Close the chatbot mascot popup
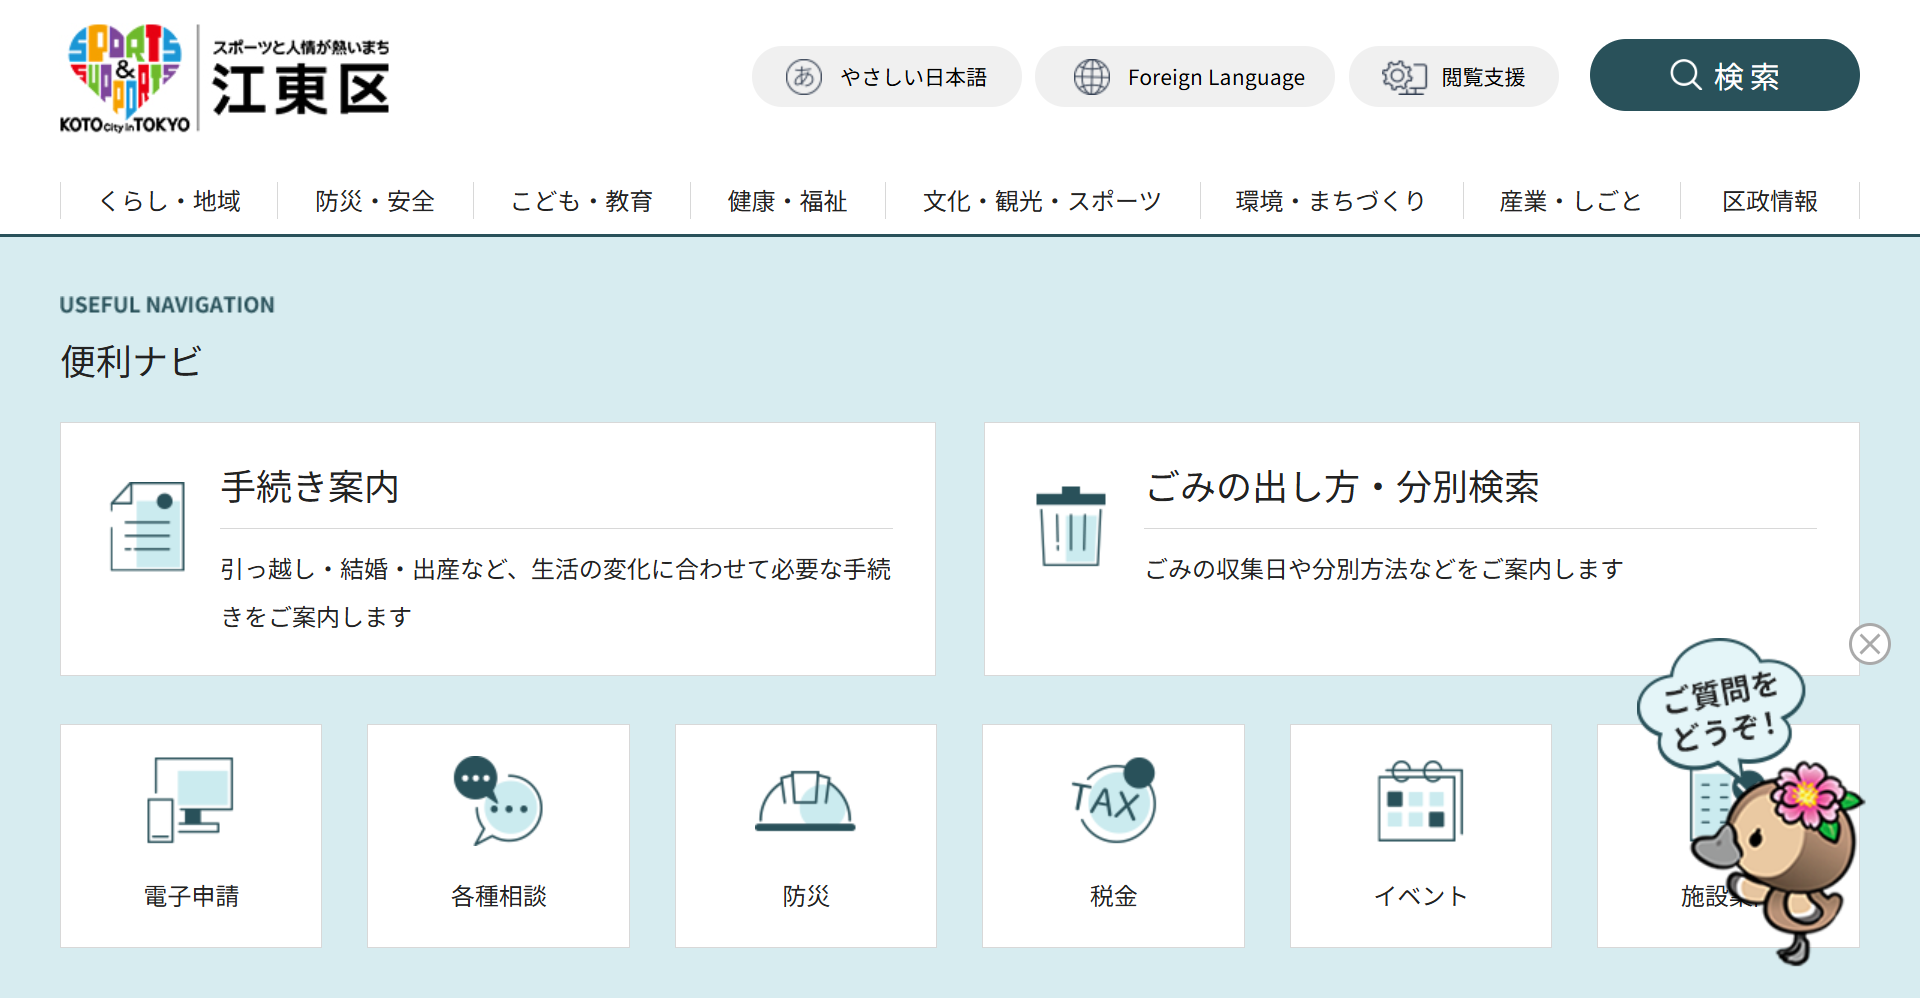The image size is (1920, 998). [1869, 644]
